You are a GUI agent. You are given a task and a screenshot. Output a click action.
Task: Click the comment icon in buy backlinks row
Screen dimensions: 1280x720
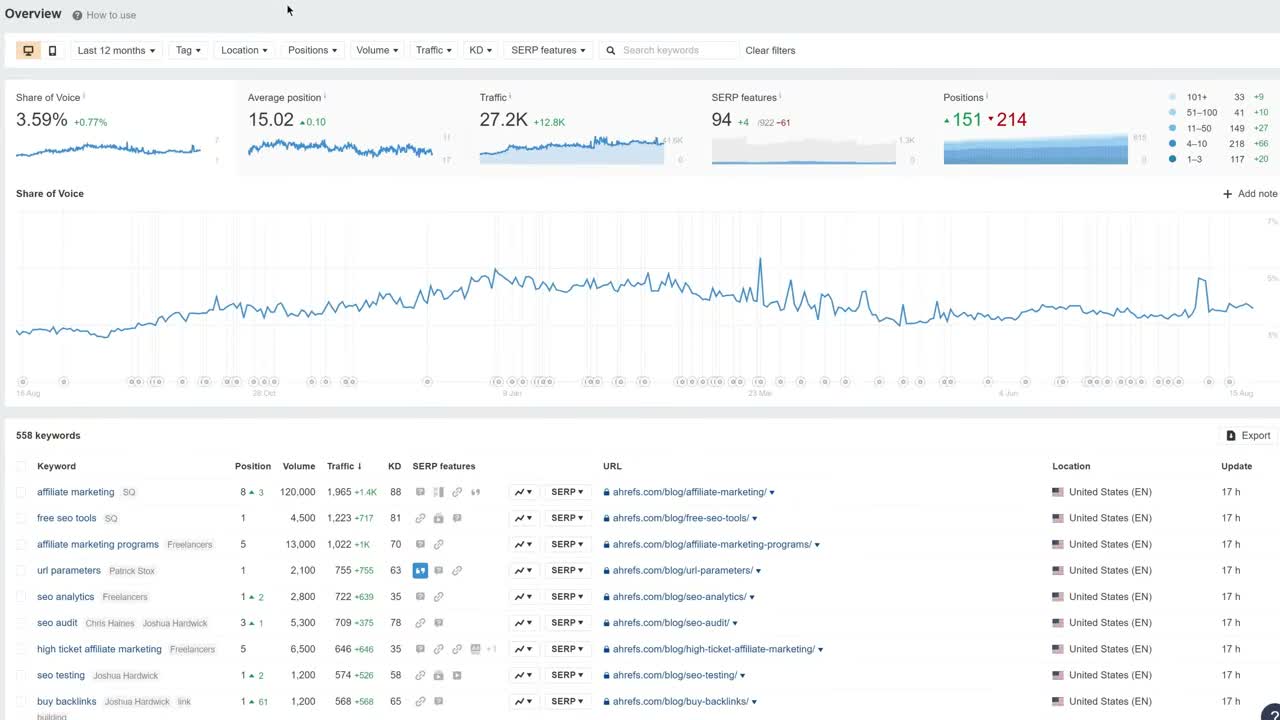[x=439, y=701]
